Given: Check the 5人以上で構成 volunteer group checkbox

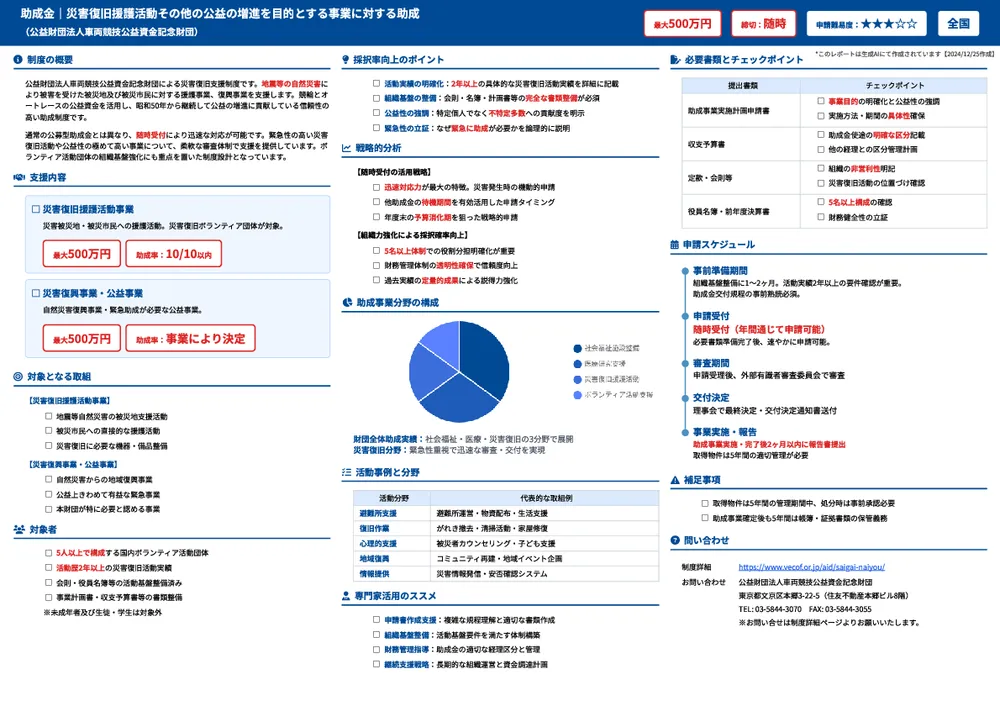Looking at the screenshot, I should point(47,552).
